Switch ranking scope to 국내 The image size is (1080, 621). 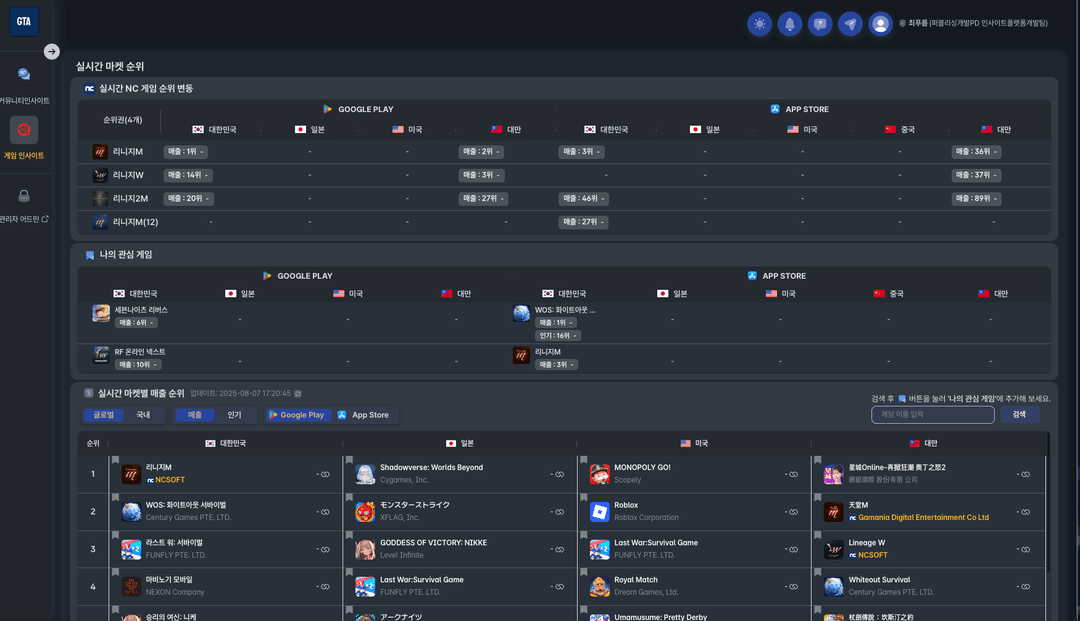point(143,414)
